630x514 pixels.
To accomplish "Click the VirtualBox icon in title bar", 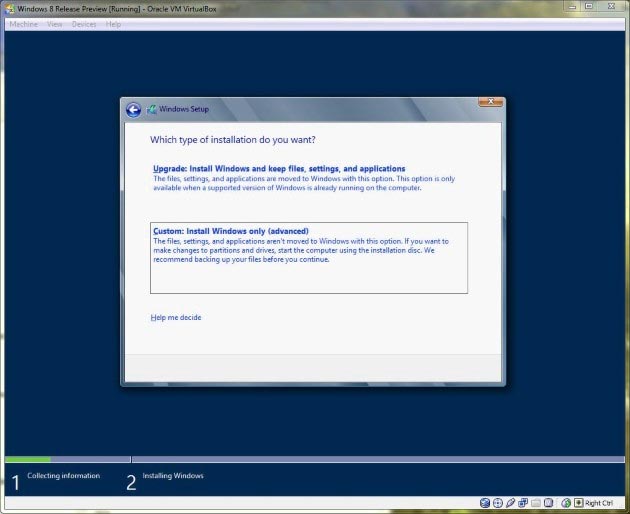I will (10, 8).
